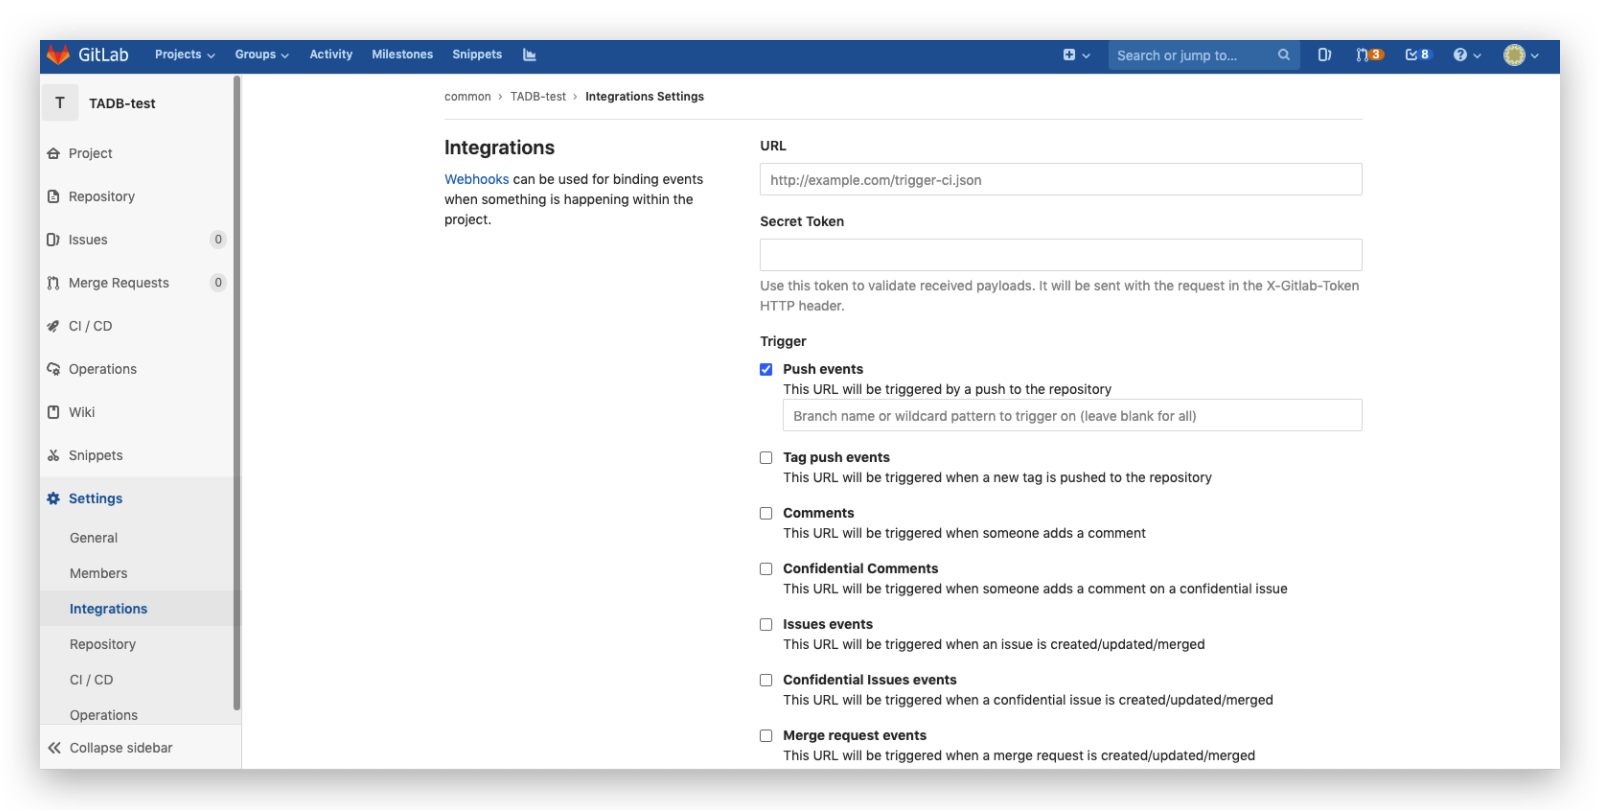The width and height of the screenshot is (1600, 810).
Task: Click Collapse sidebar text button
Action: 121,748
